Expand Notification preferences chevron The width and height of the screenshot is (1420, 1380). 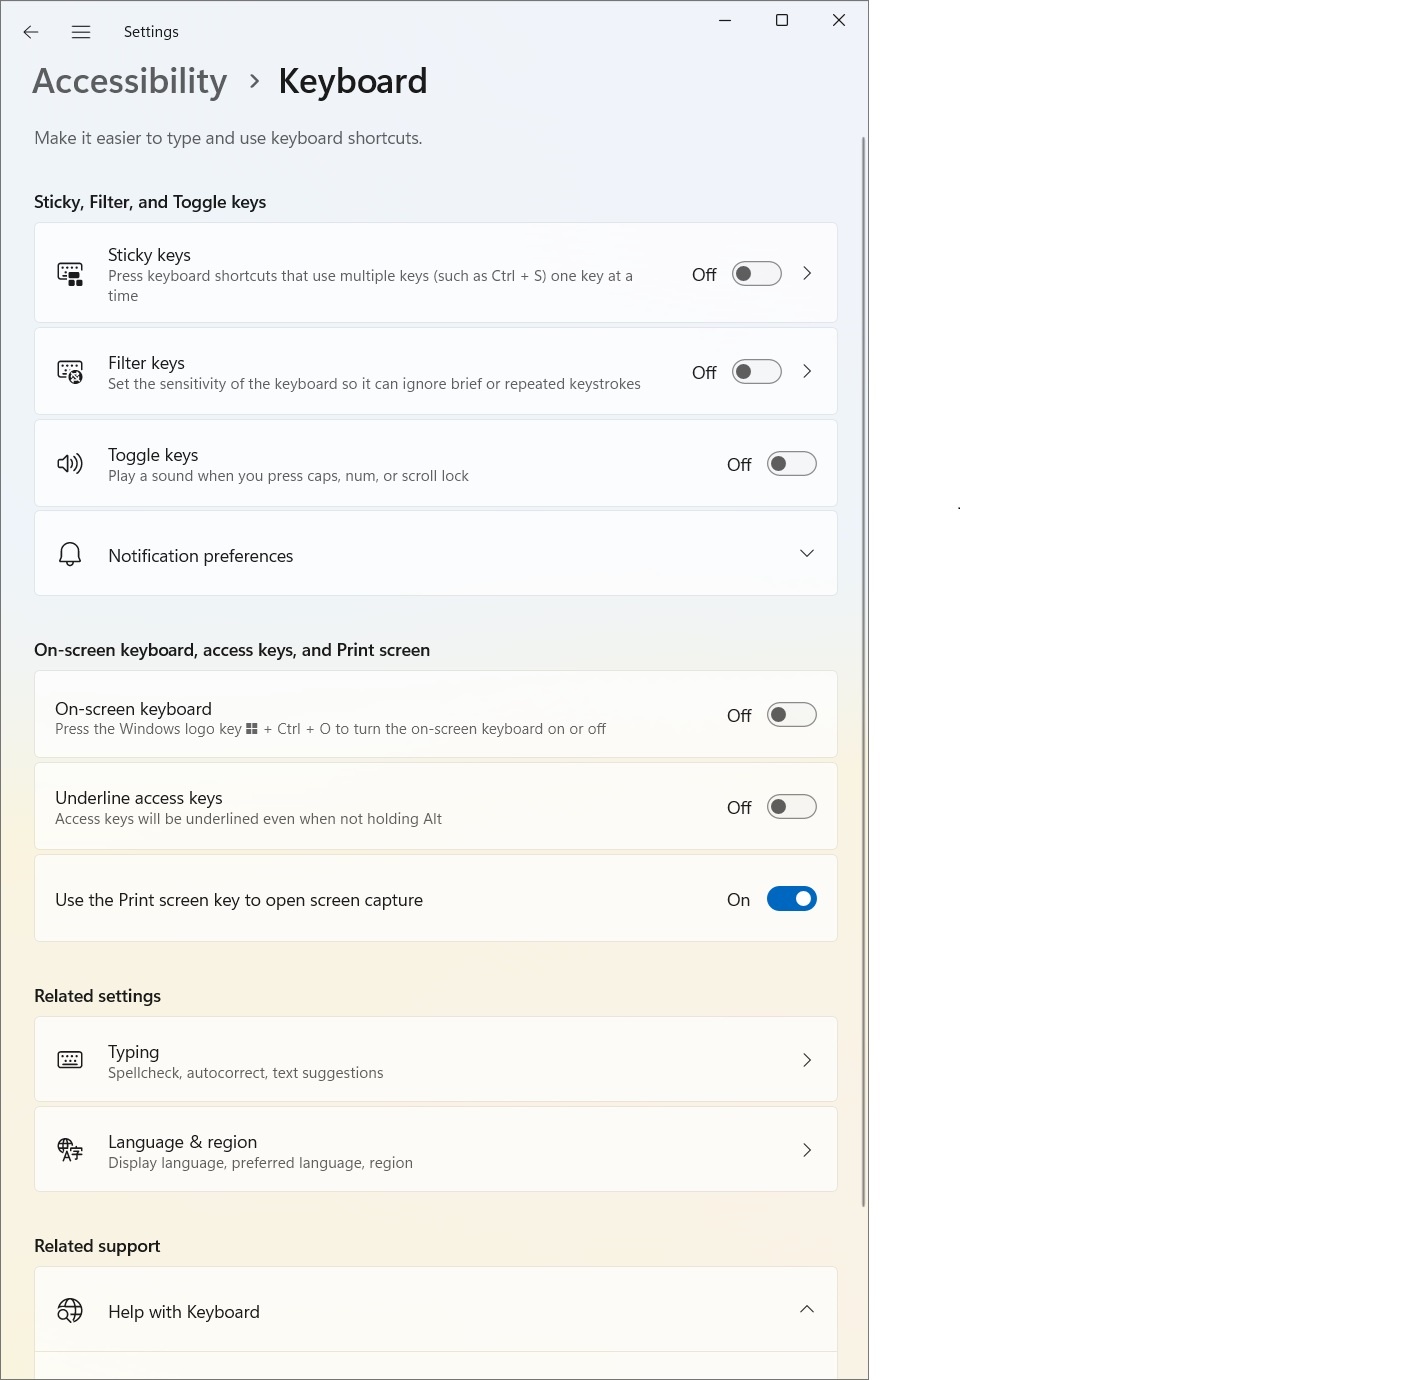(x=807, y=553)
